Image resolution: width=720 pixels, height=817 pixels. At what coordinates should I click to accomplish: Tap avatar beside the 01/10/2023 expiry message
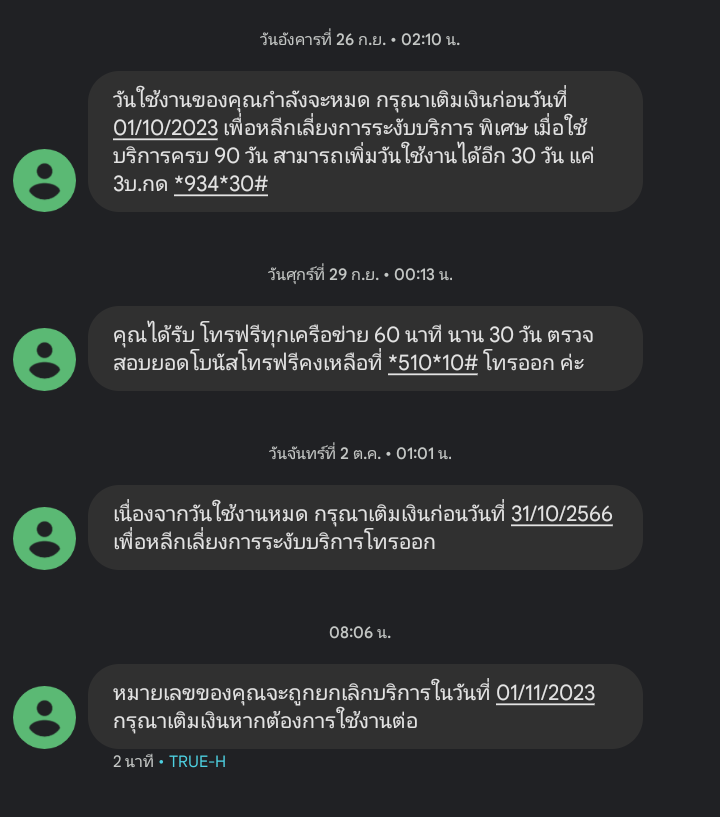click(44, 180)
